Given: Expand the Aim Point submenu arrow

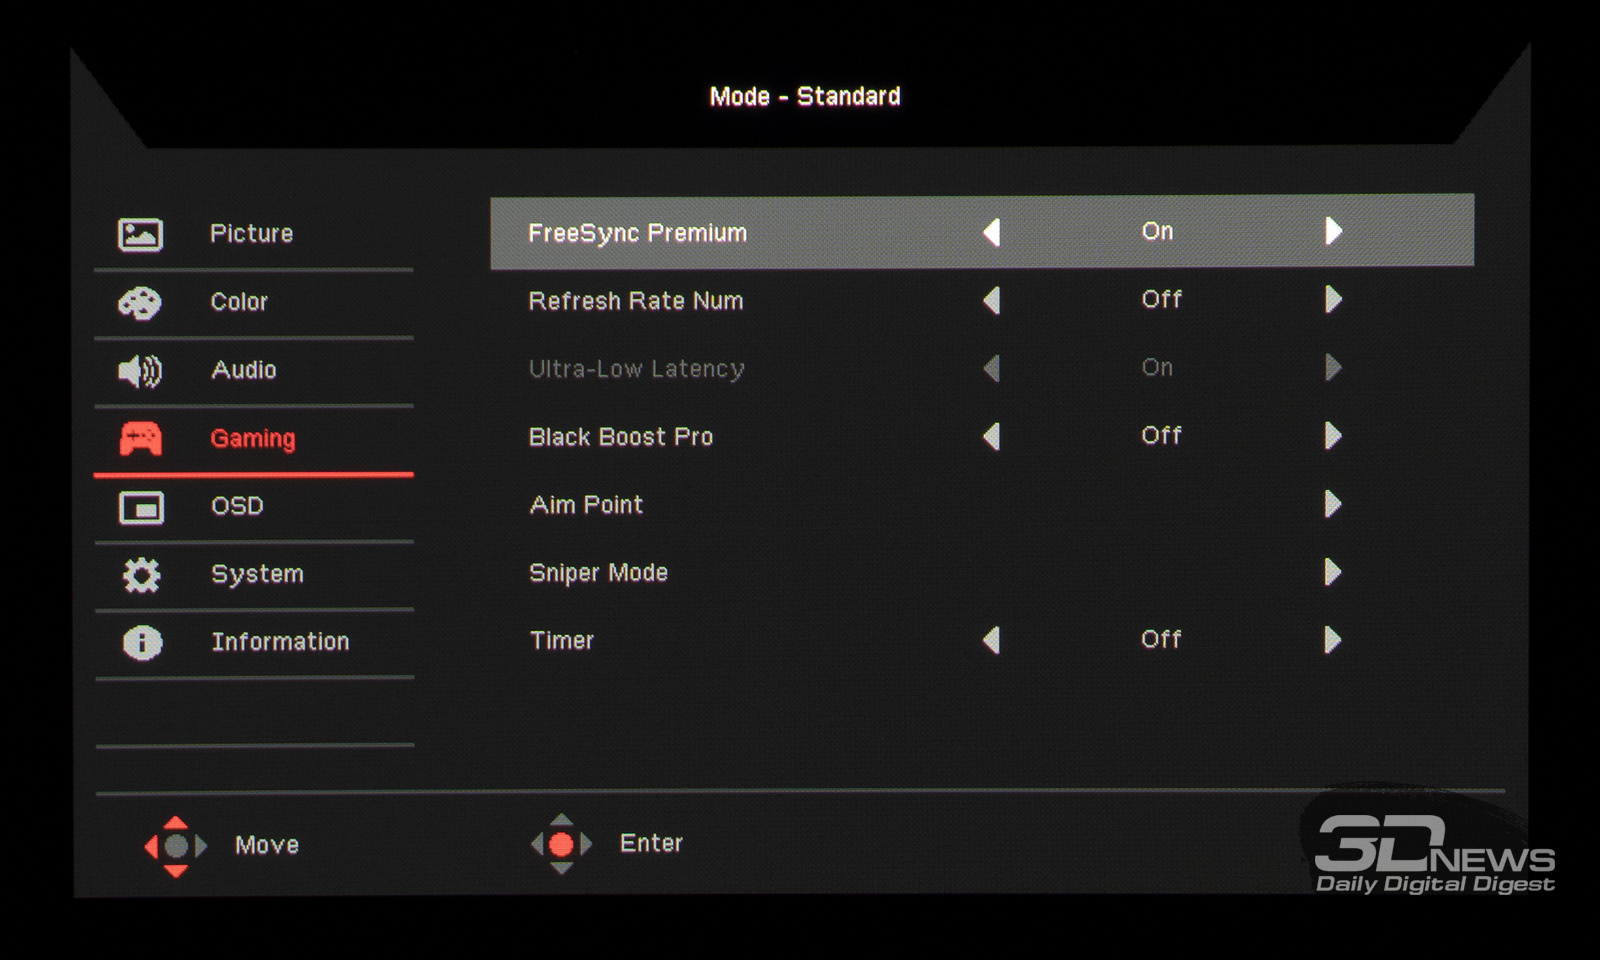Looking at the screenshot, I should 1333,503.
